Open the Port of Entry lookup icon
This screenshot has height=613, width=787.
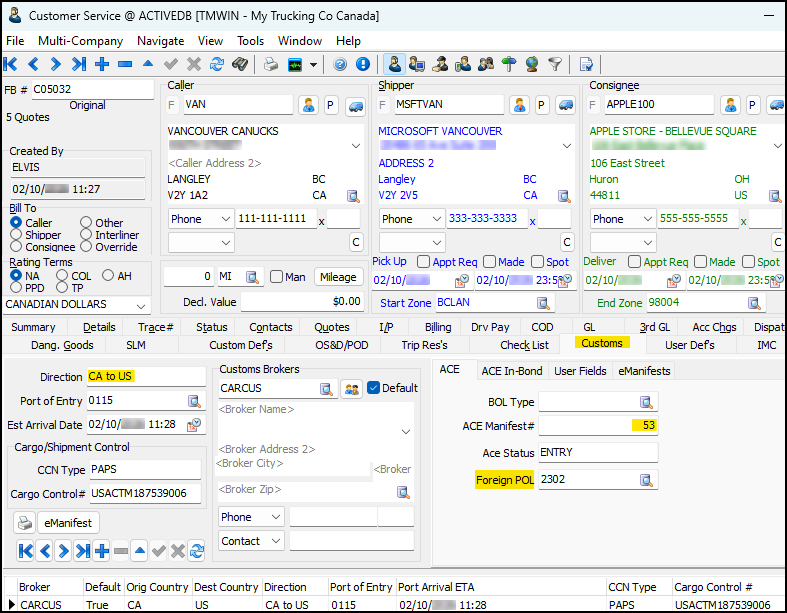[x=195, y=401]
